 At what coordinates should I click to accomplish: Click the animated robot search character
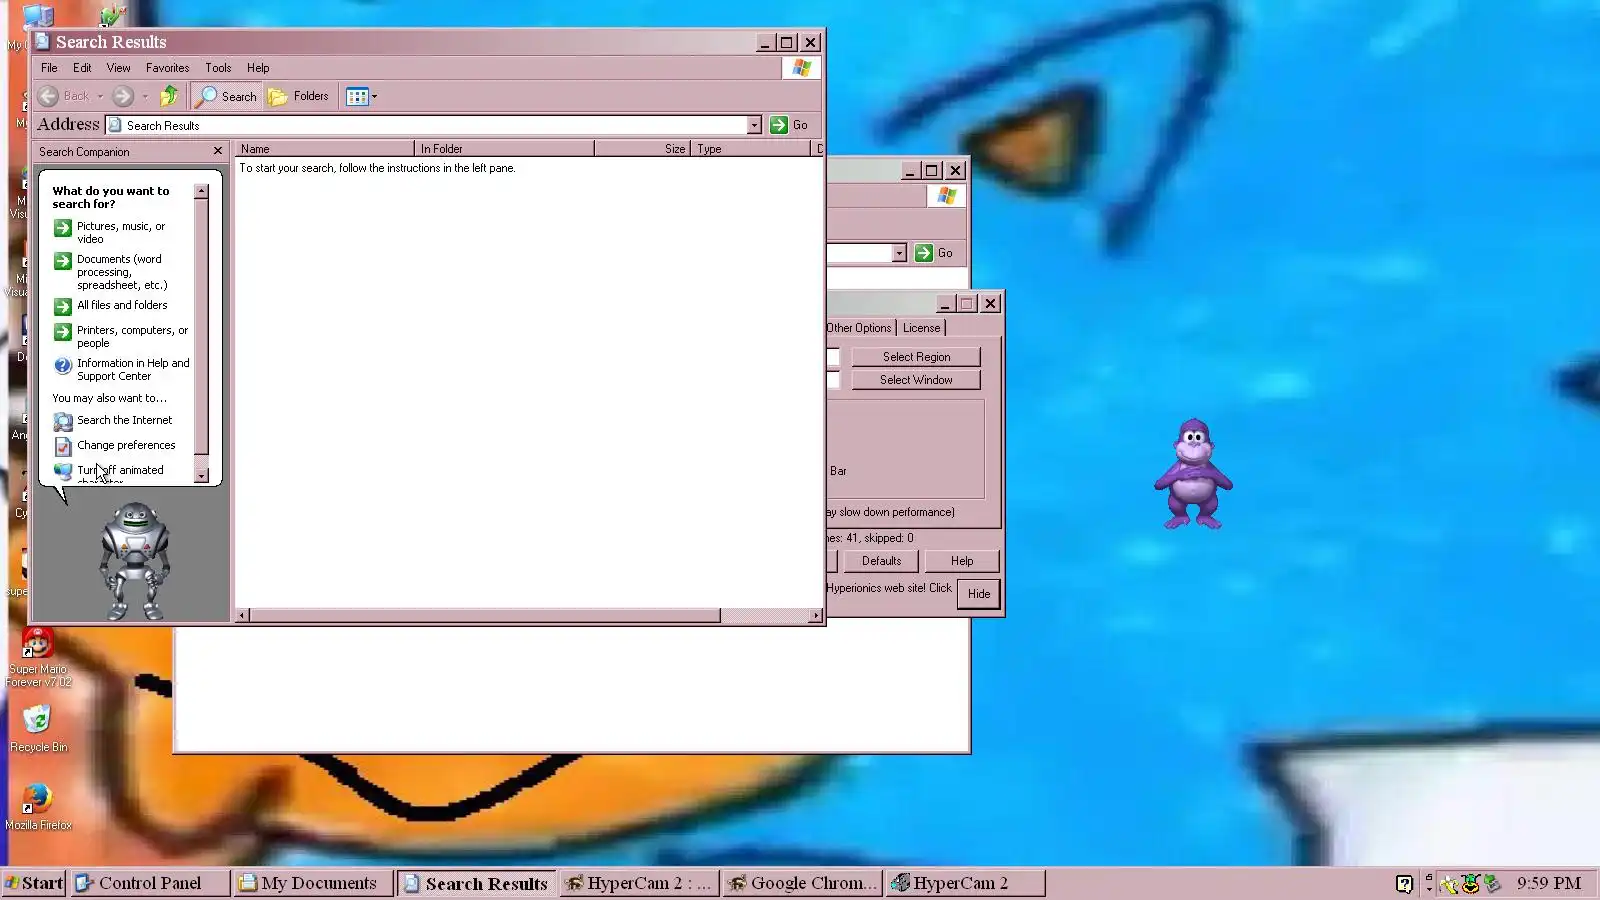(134, 561)
